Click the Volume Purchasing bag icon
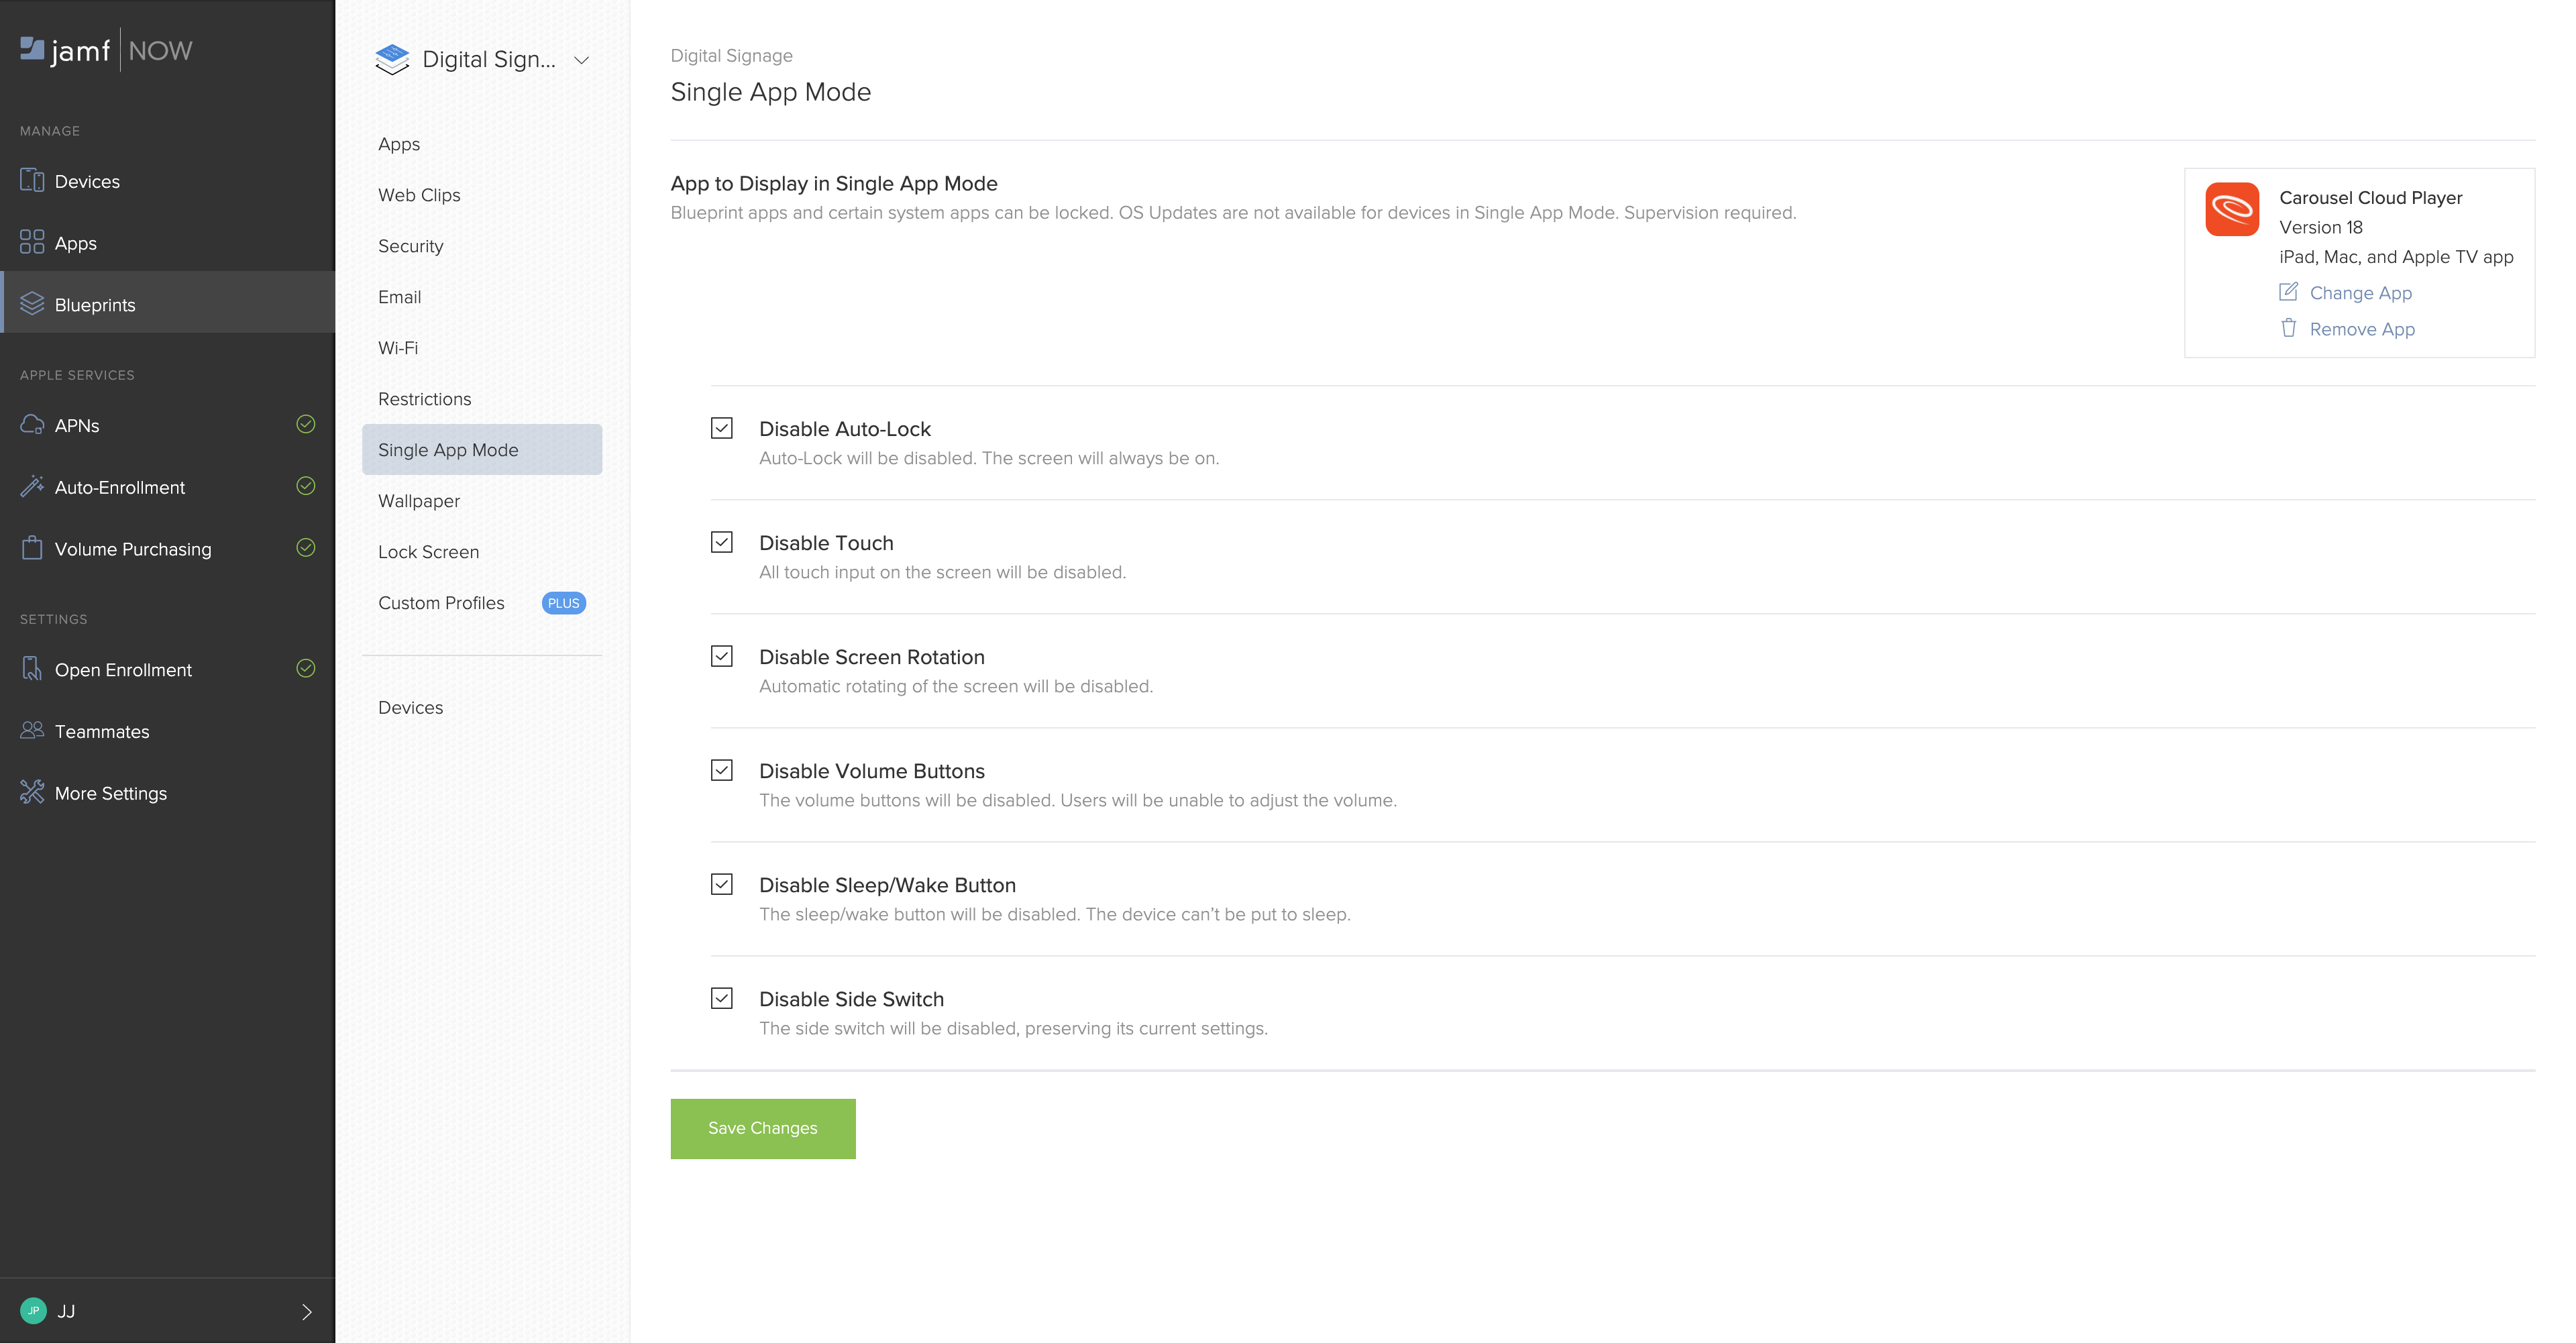The width and height of the screenshot is (2576, 1343). click(x=32, y=548)
